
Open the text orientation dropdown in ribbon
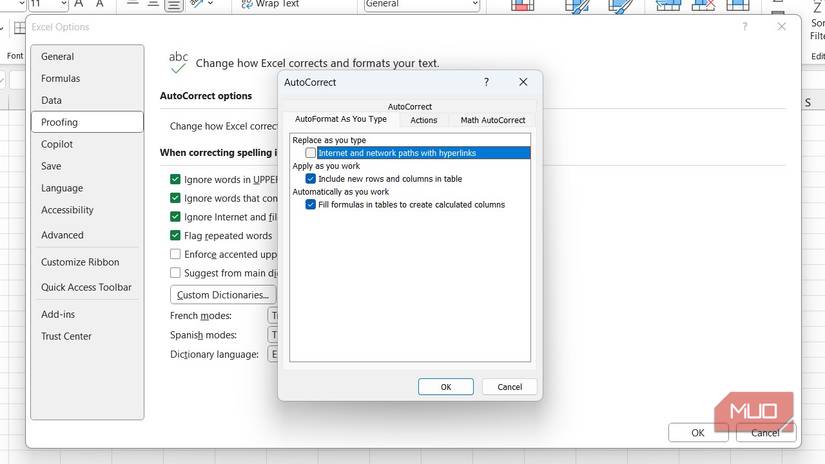pos(210,4)
